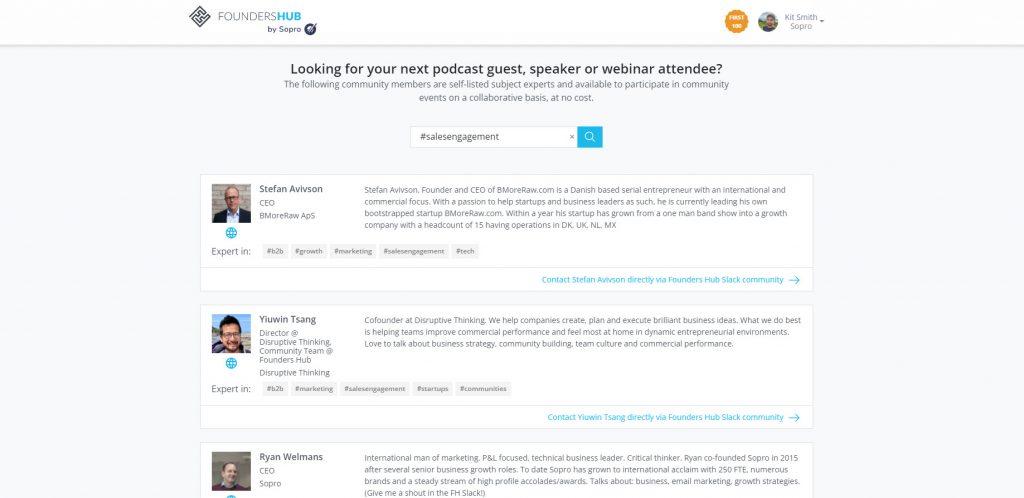Click Yiuwin Tsang's profile photo

(x=231, y=333)
